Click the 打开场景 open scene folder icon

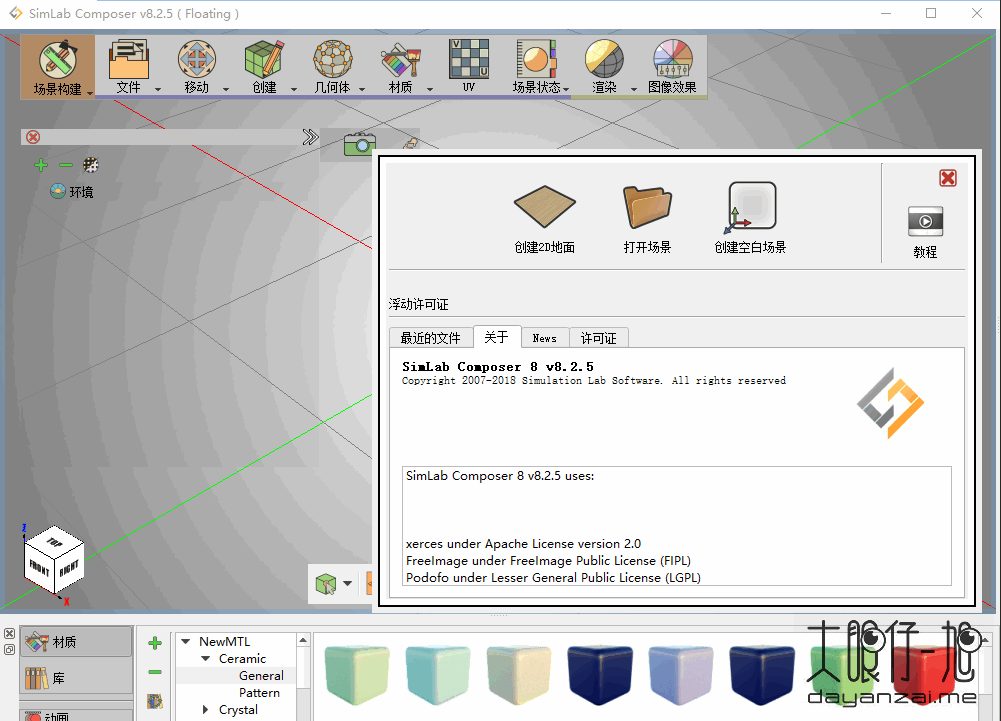pos(647,206)
